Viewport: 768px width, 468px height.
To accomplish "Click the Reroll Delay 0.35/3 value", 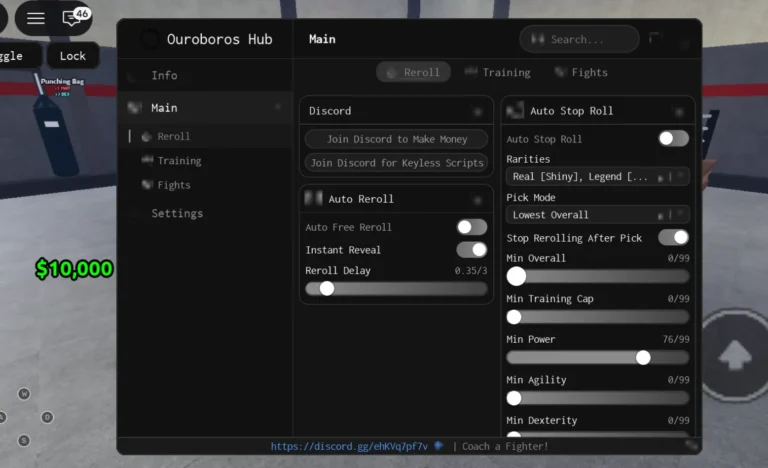I will [470, 271].
